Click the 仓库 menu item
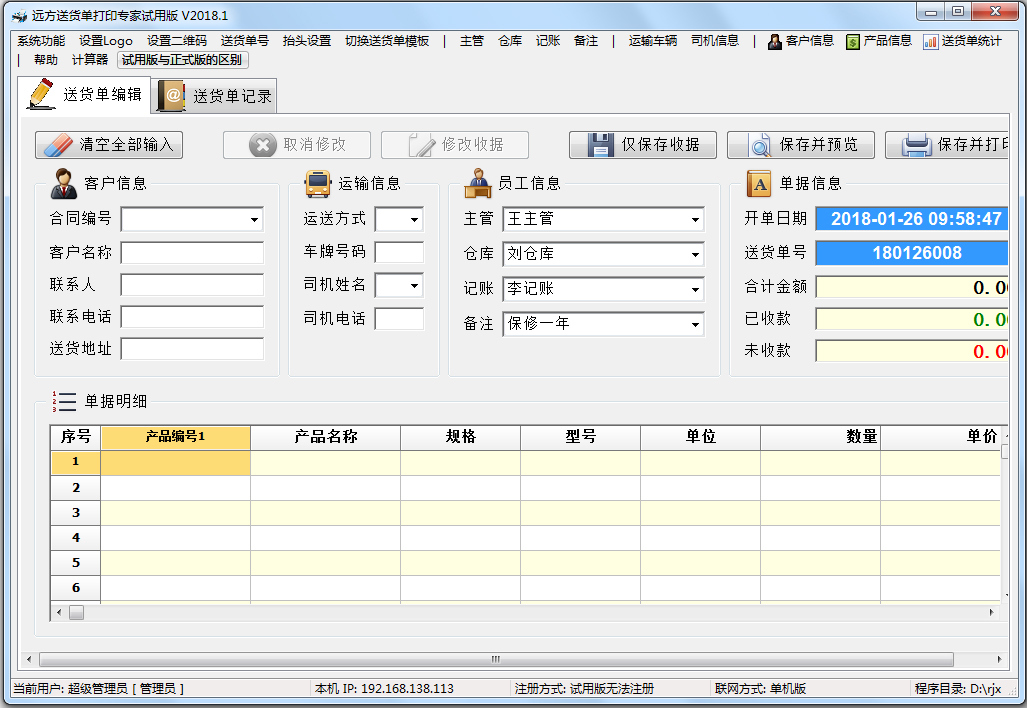The height and width of the screenshot is (708, 1027). pos(510,41)
